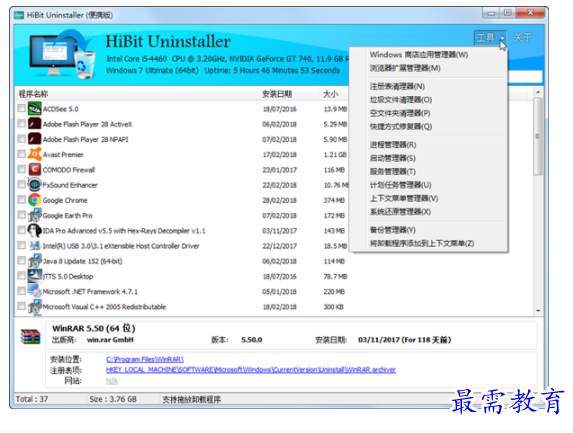573x433 pixels.
Task: Click the HiBit Uninstaller title bar icon
Action: tap(19, 15)
